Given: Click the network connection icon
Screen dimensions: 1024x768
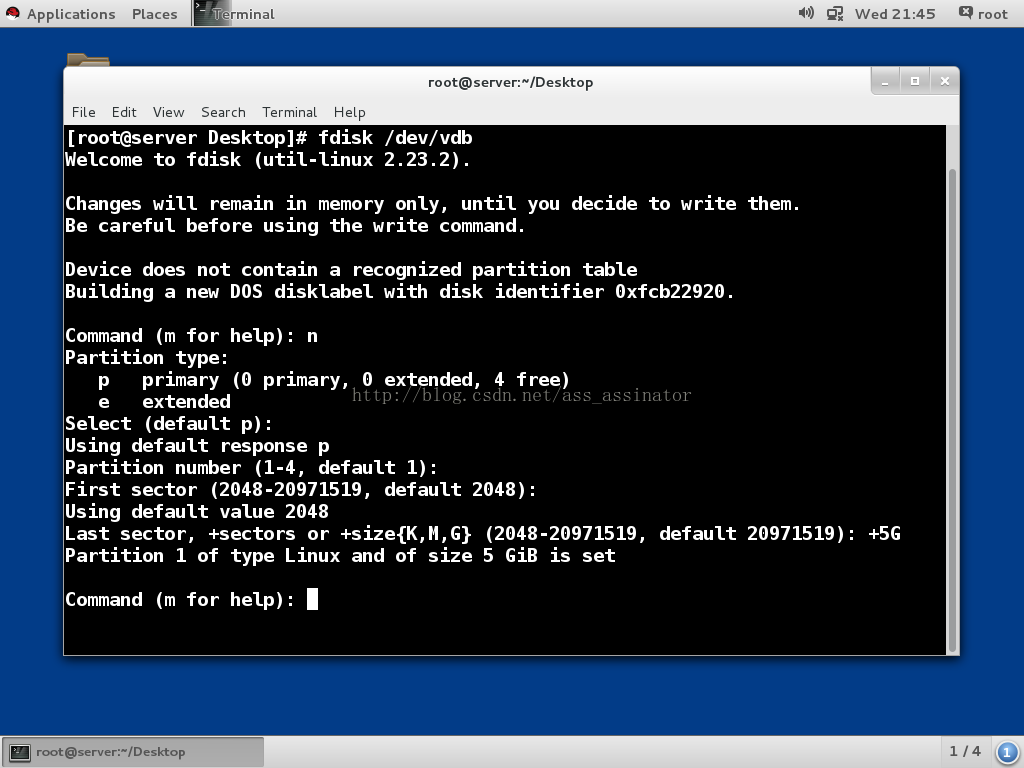Looking at the screenshot, I should point(835,14).
